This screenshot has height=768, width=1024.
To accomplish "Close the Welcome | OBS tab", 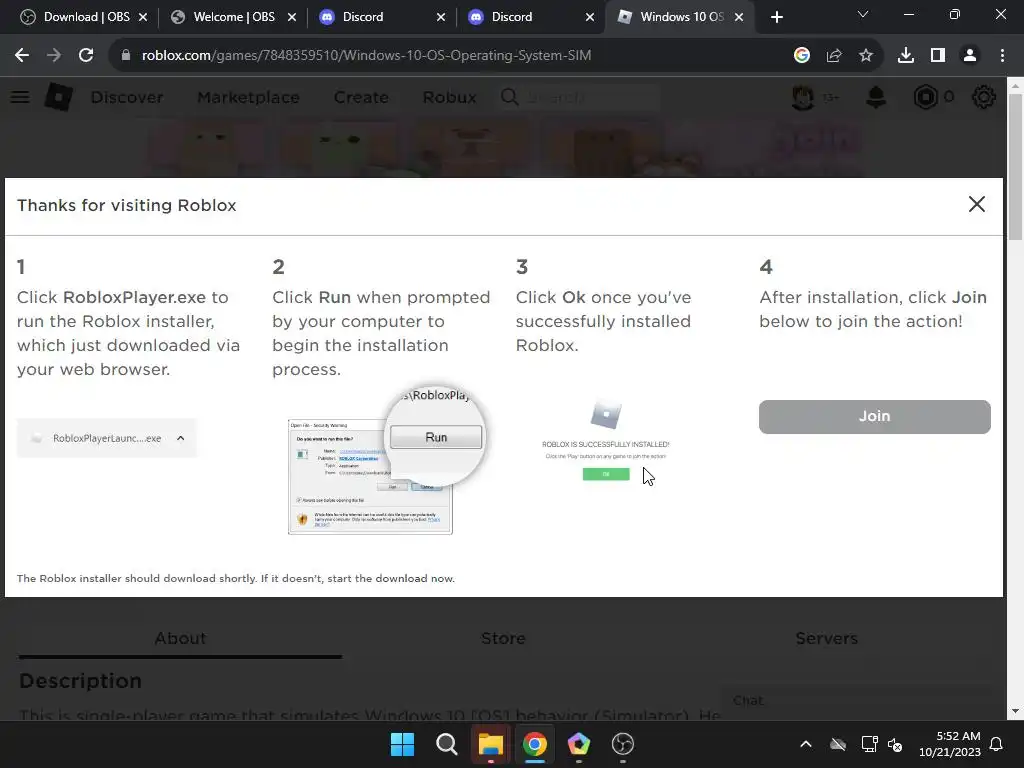I will (292, 17).
